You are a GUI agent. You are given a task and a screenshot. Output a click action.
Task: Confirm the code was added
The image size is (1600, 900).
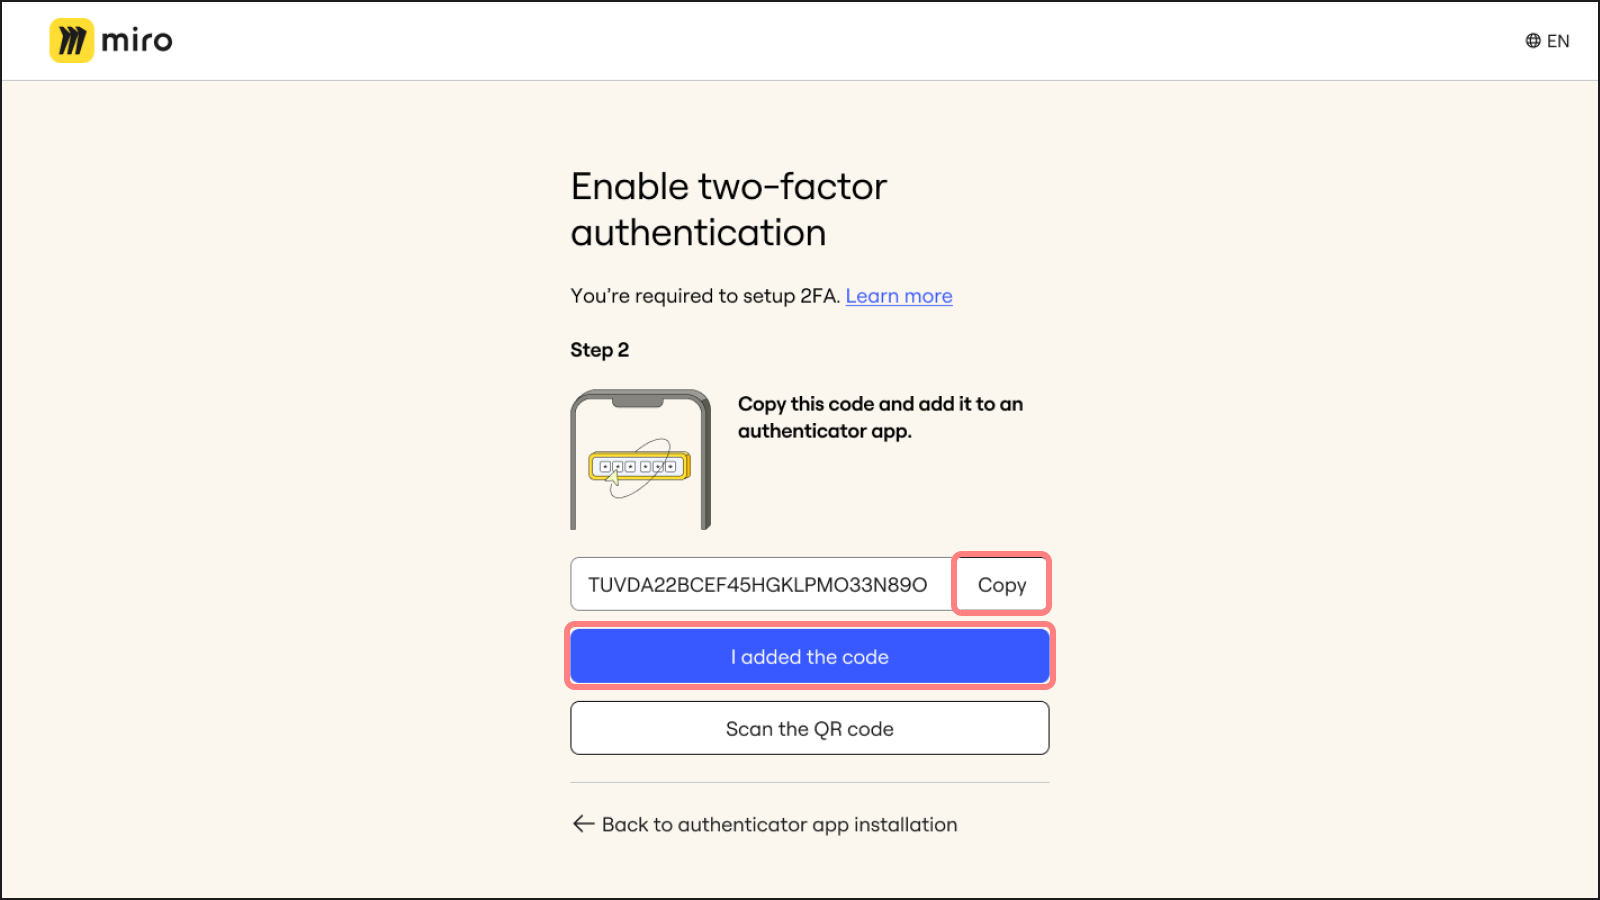[x=809, y=656]
